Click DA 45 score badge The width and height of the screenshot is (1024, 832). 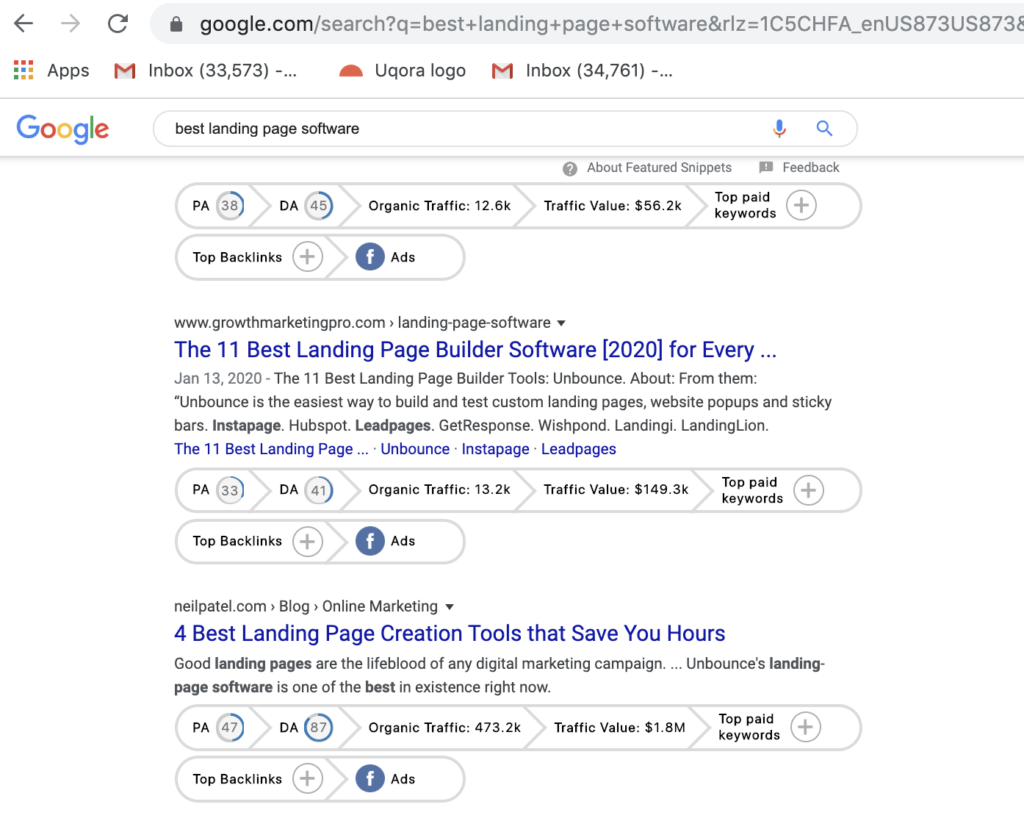point(319,206)
